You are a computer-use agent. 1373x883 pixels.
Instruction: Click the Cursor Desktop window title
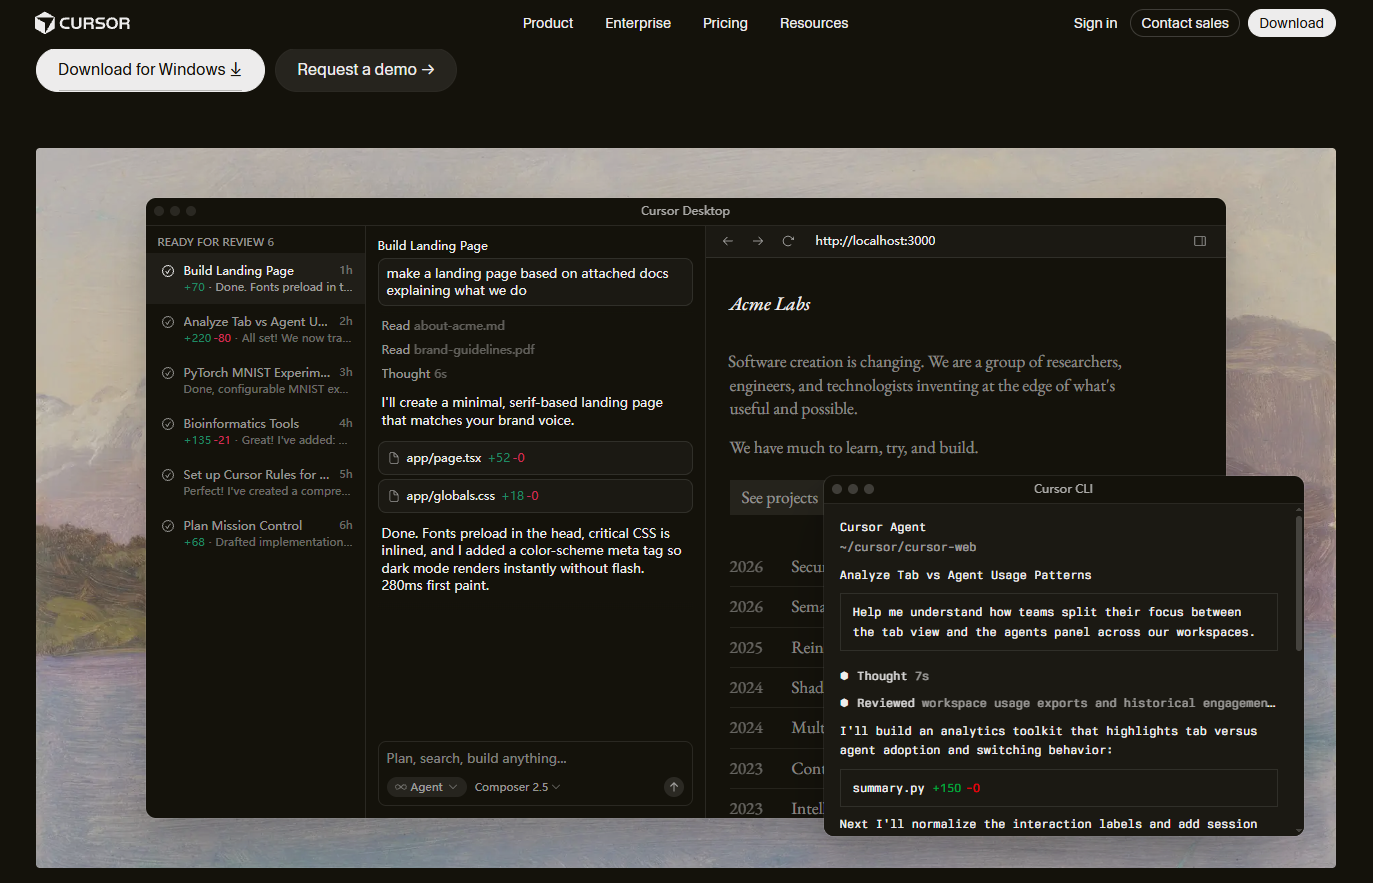685,211
